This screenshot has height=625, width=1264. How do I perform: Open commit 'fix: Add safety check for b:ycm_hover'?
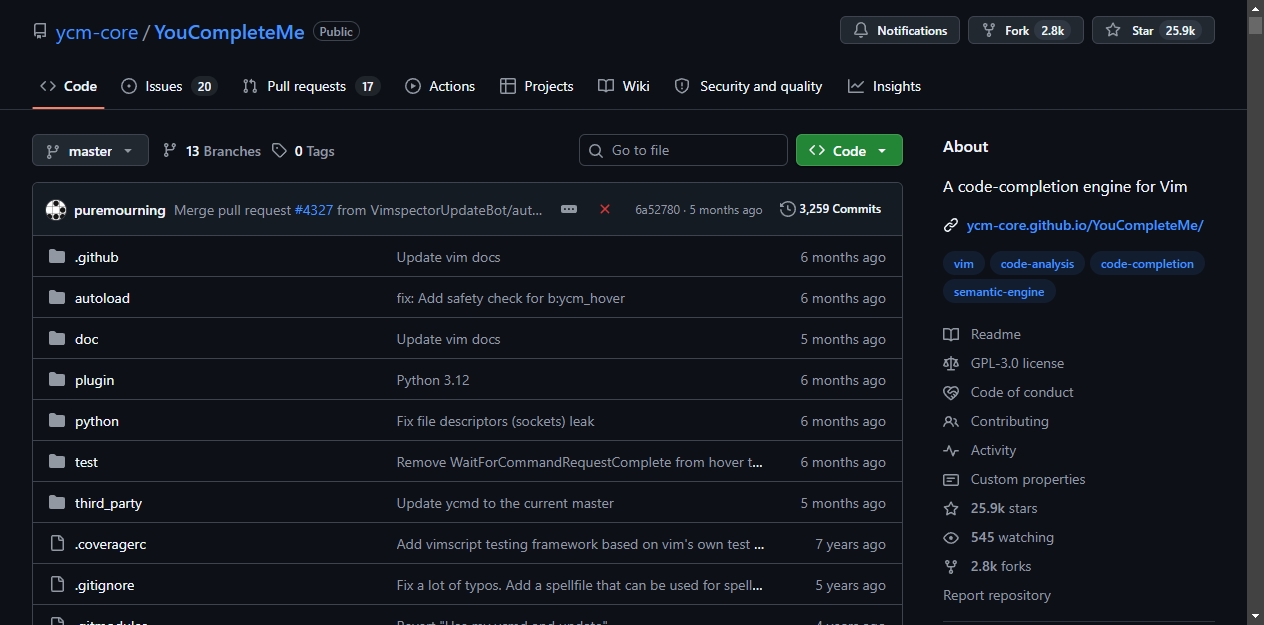tap(511, 298)
